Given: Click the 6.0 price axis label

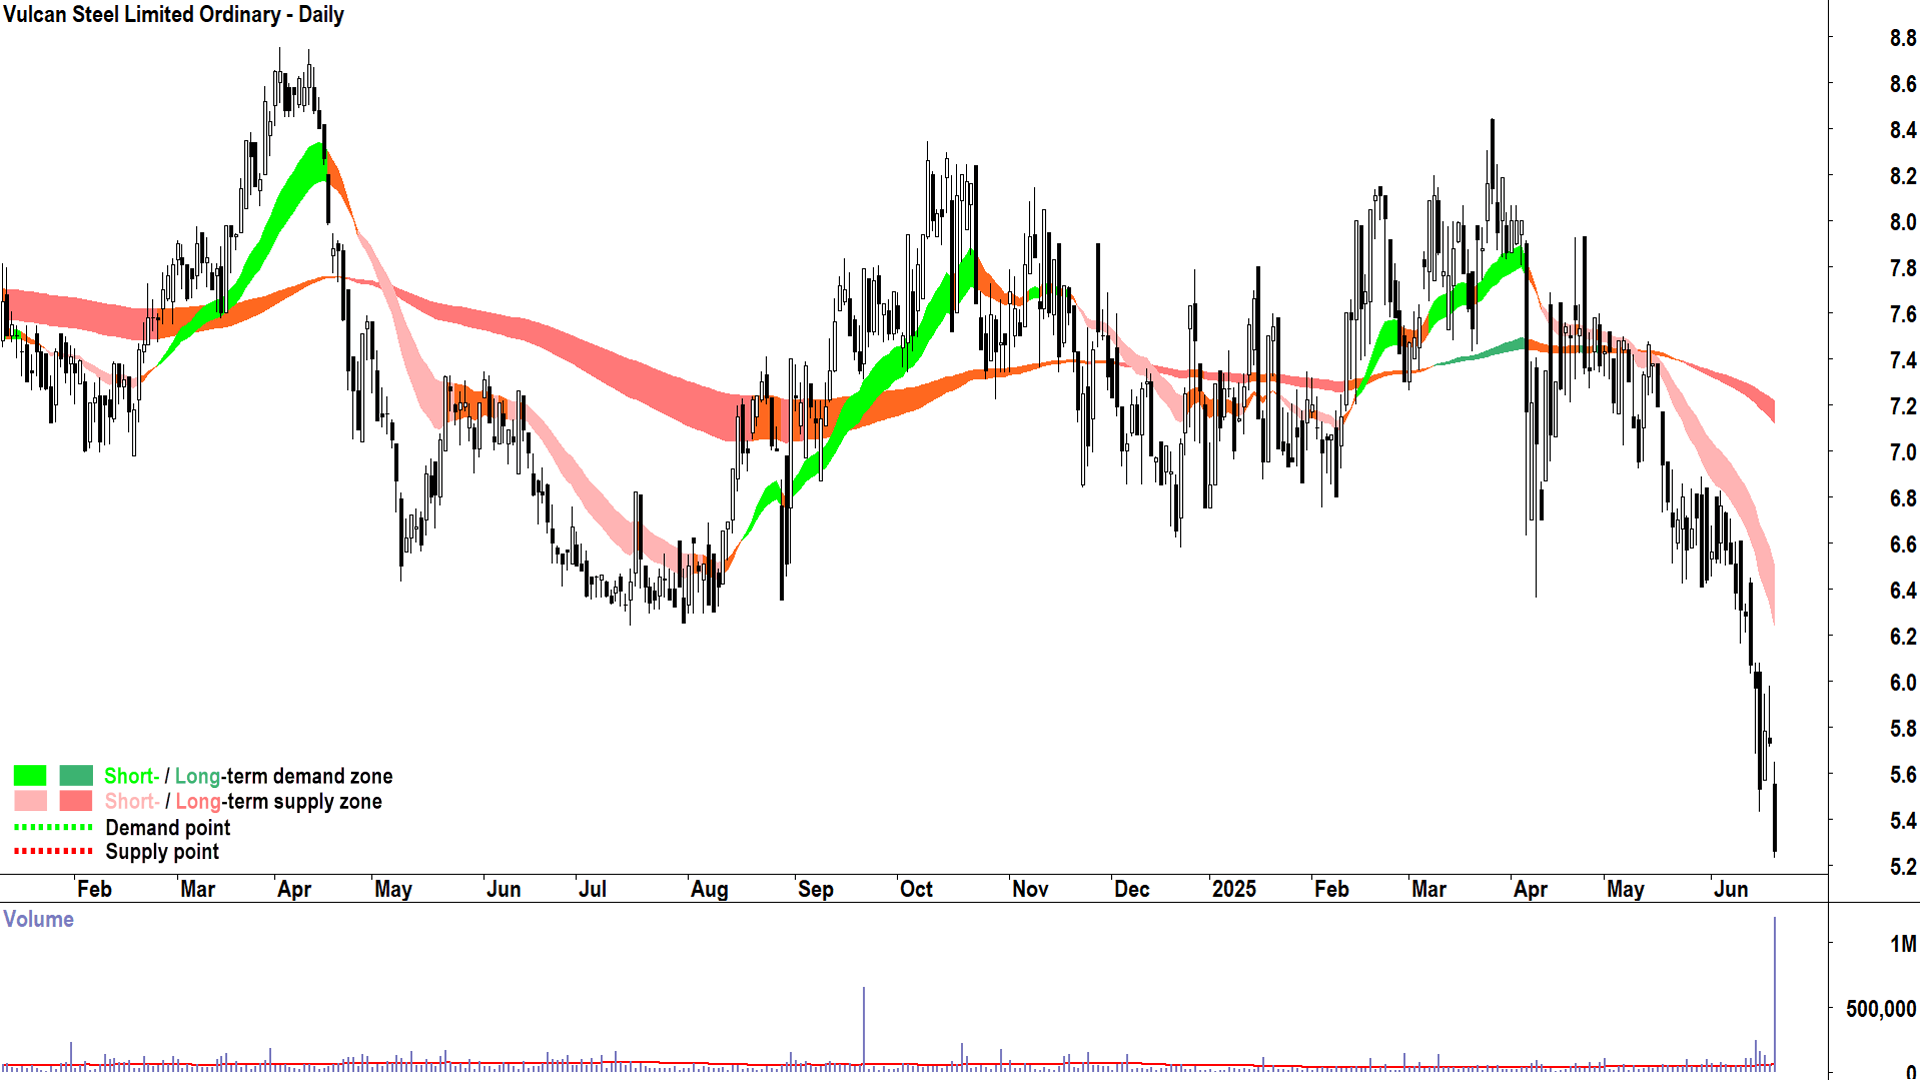Looking at the screenshot, I should [1902, 682].
